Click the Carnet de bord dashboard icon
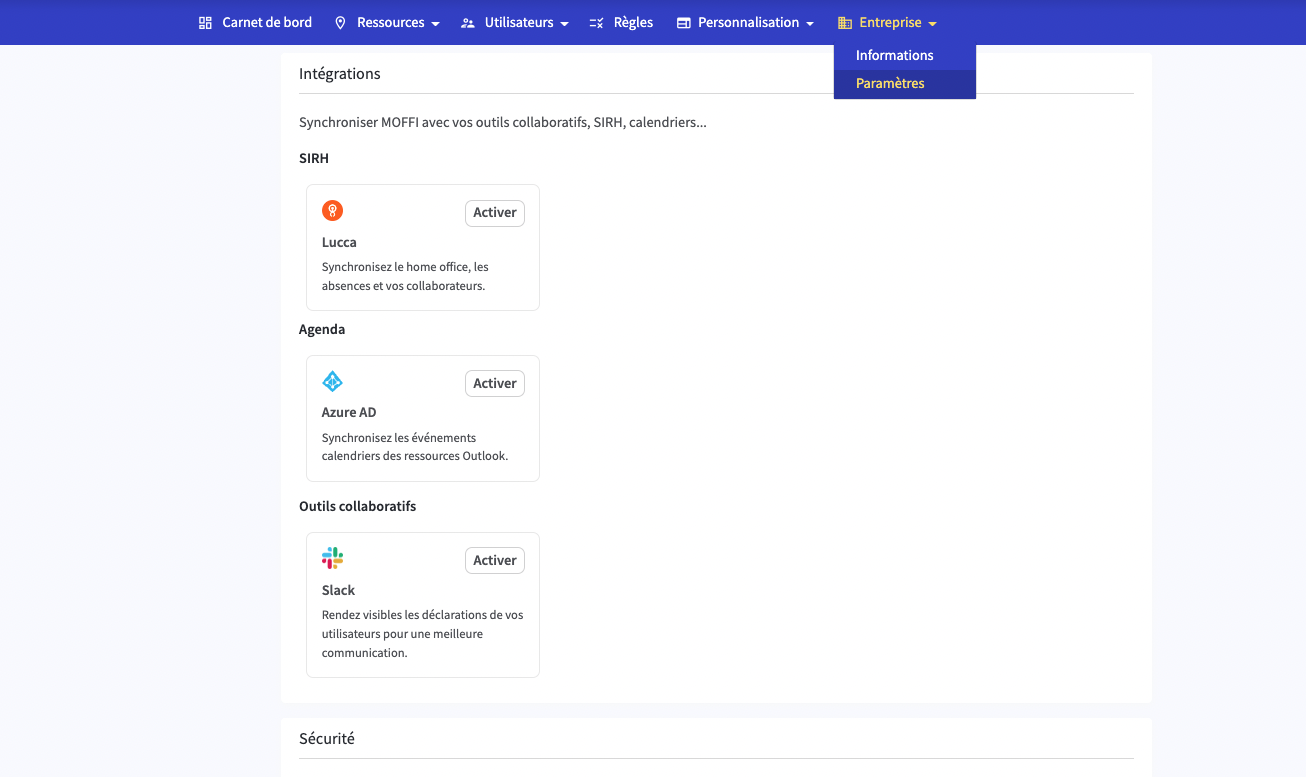The width and height of the screenshot is (1306, 777). click(x=205, y=23)
